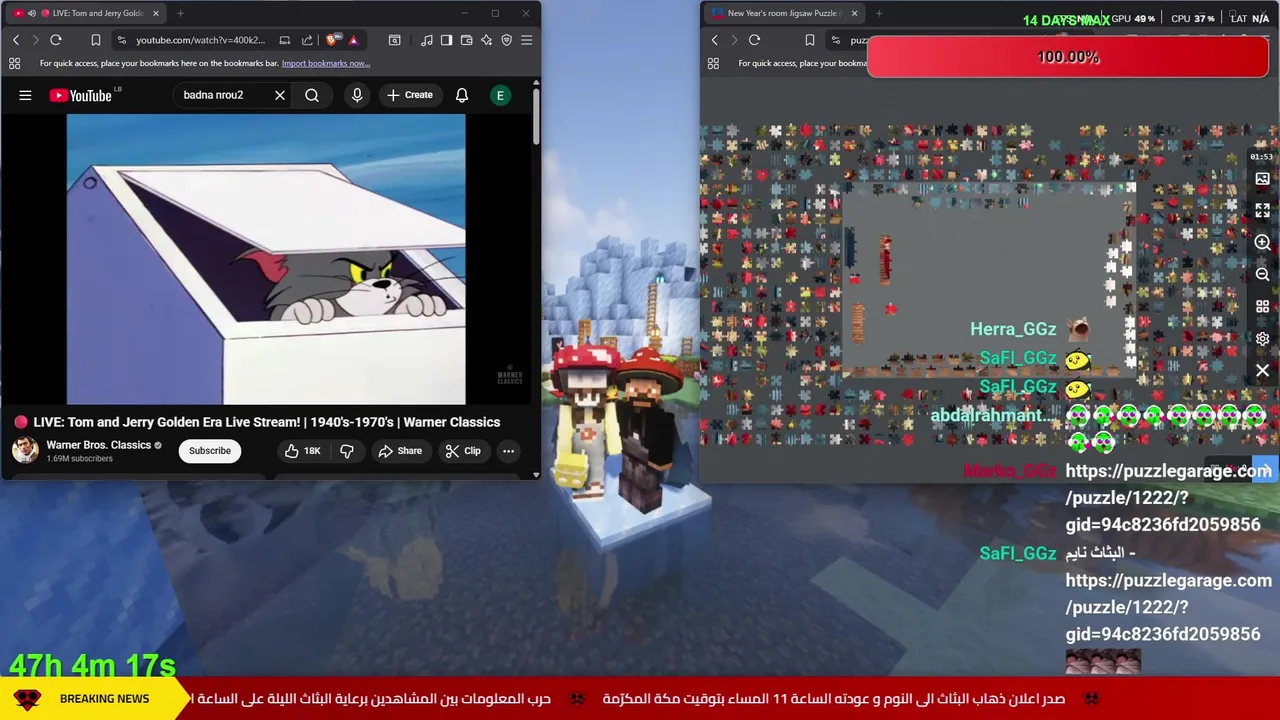Open Leo AI sparkle icon
This screenshot has width=1280, height=720.
pyautogui.click(x=487, y=40)
